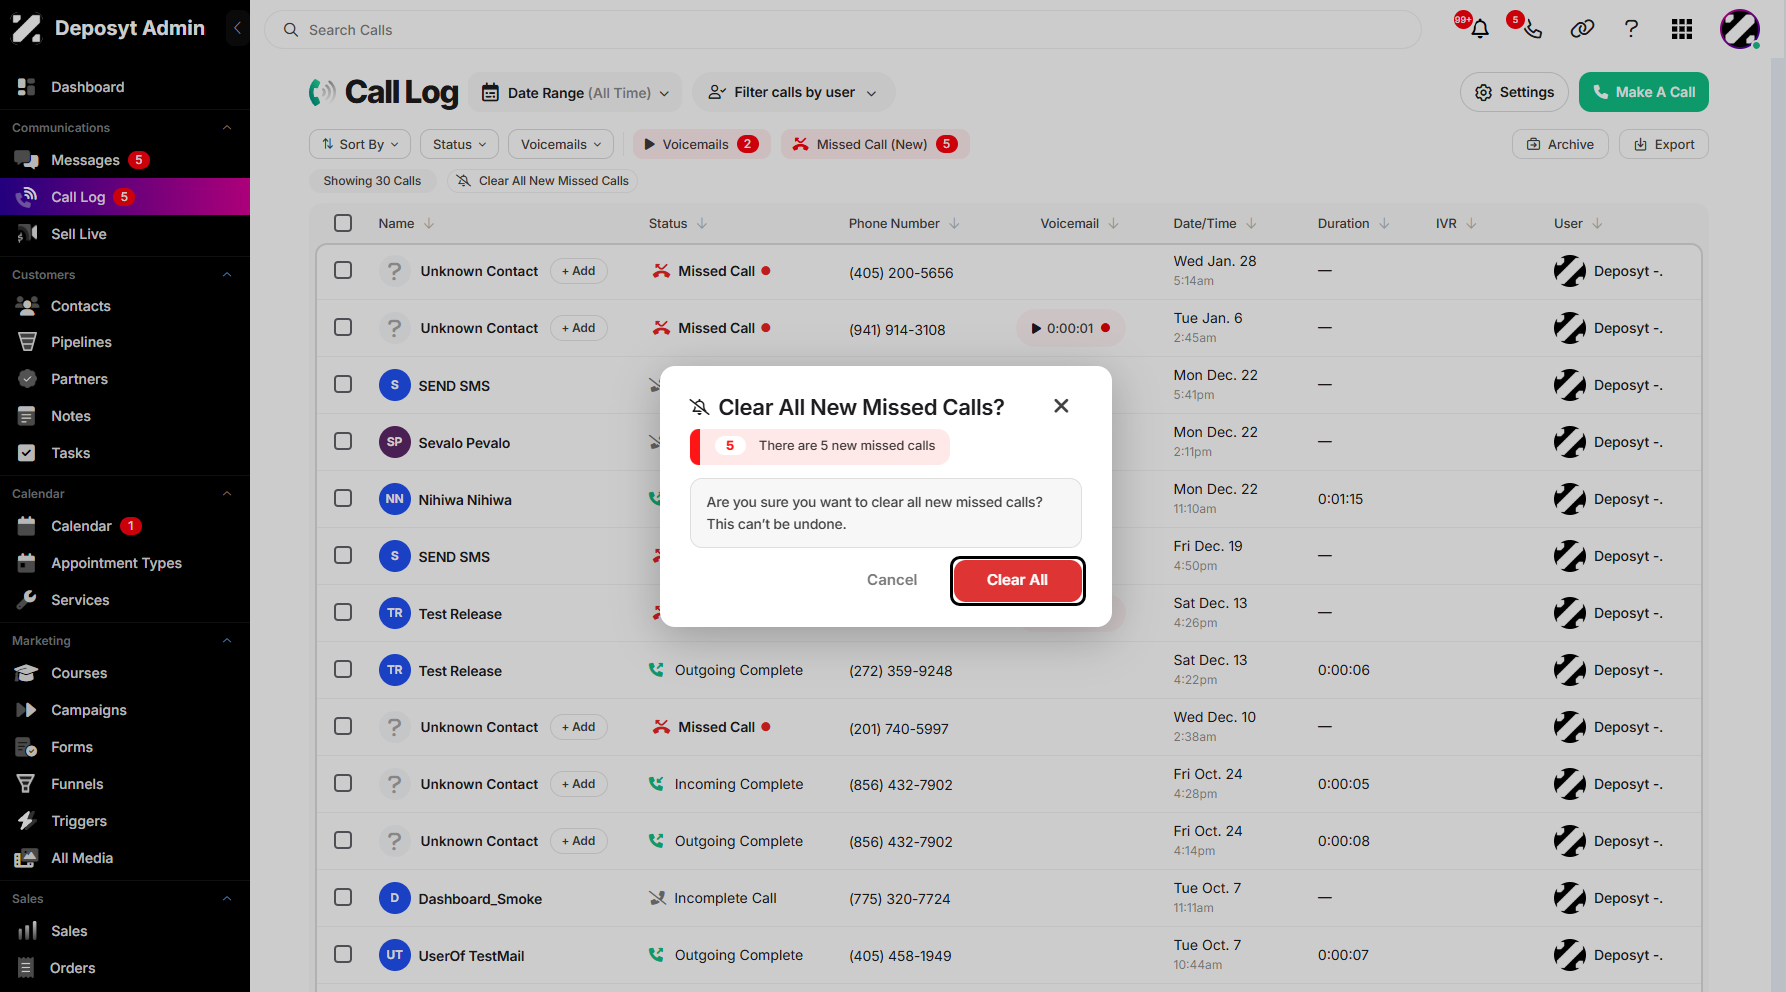Open the Date Range dropdown
The width and height of the screenshot is (1786, 992).
(575, 93)
